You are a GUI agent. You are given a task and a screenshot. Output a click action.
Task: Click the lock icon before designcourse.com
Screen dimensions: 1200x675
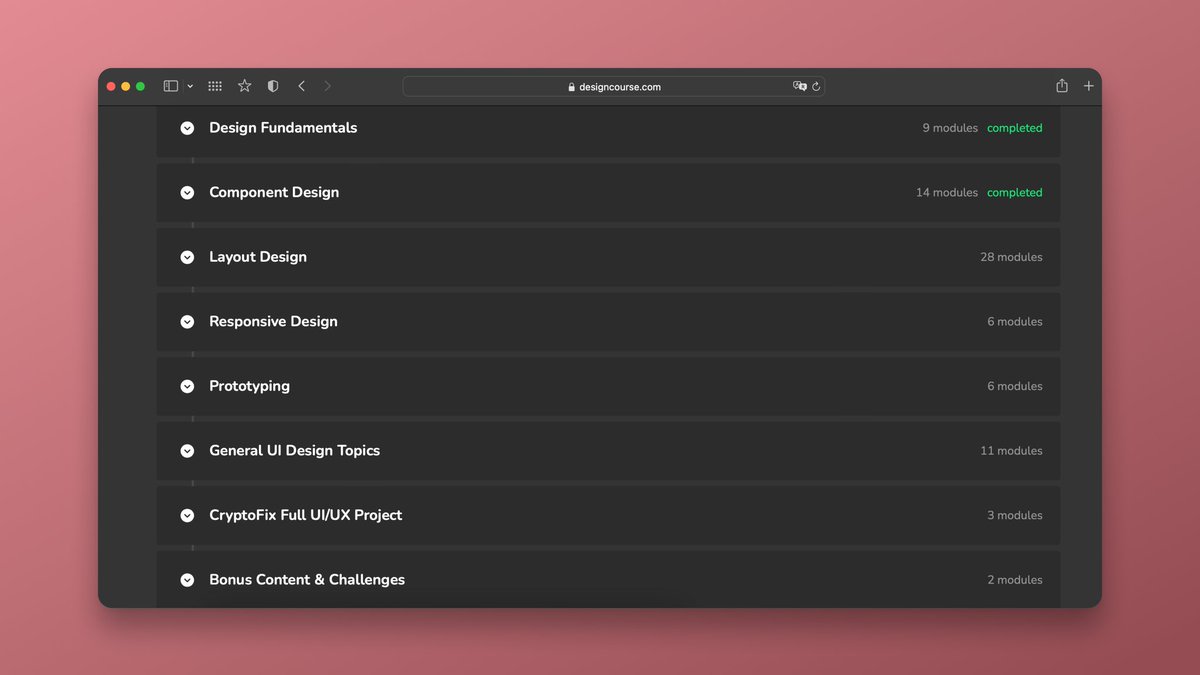click(572, 87)
